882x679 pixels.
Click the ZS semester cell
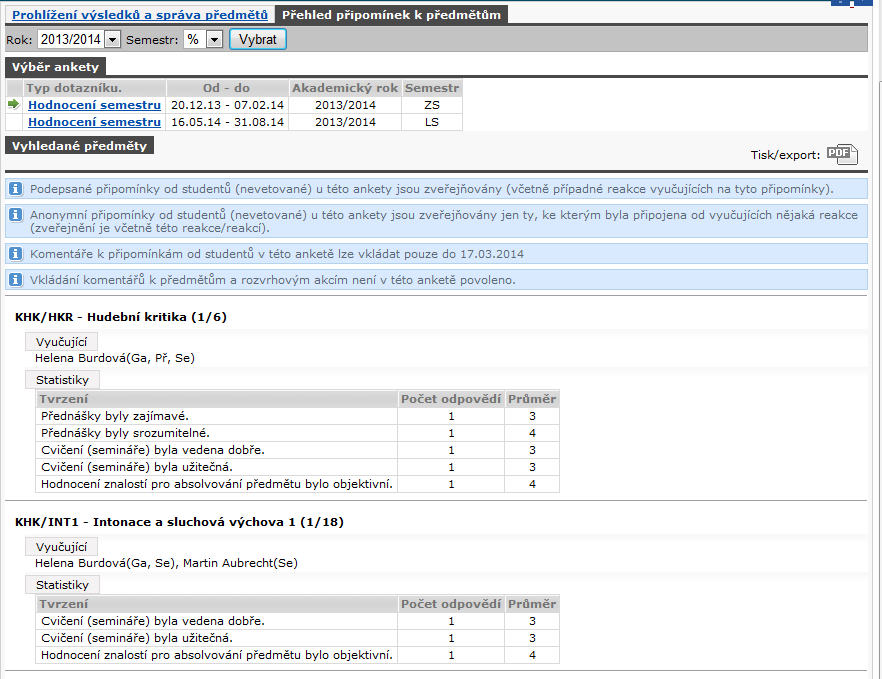[x=432, y=105]
